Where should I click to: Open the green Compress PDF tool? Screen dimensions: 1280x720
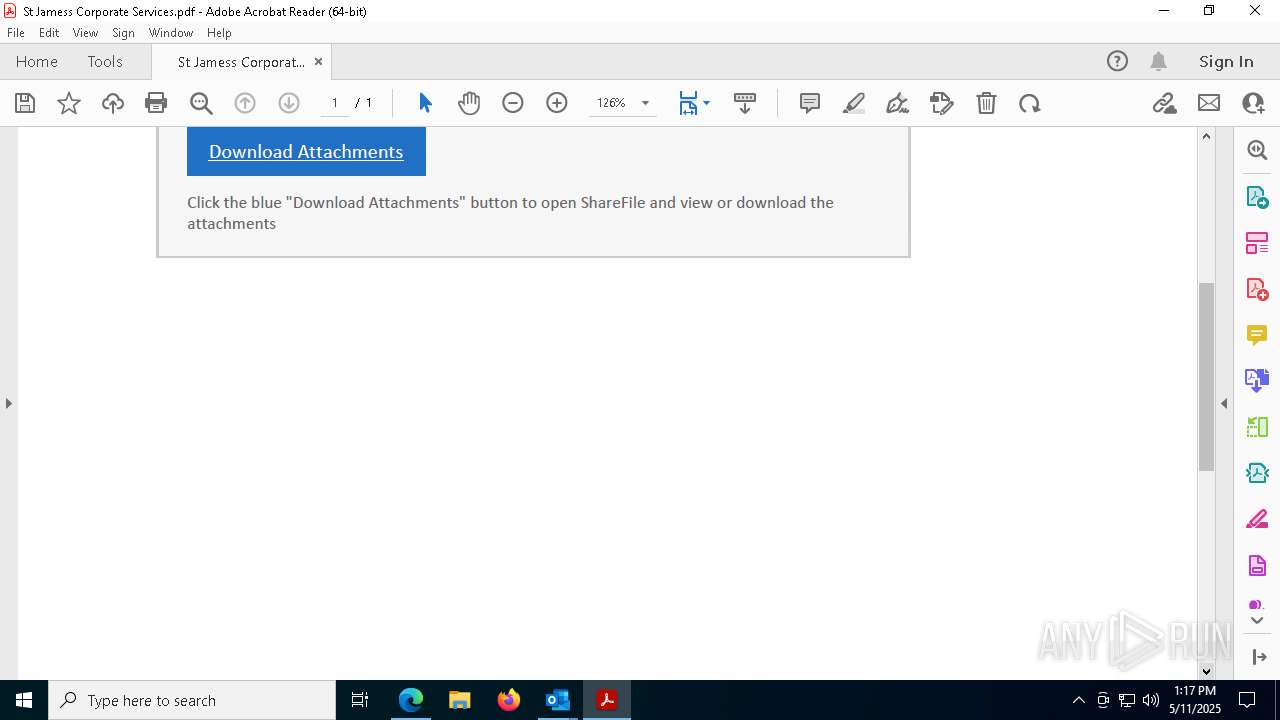point(1257,427)
